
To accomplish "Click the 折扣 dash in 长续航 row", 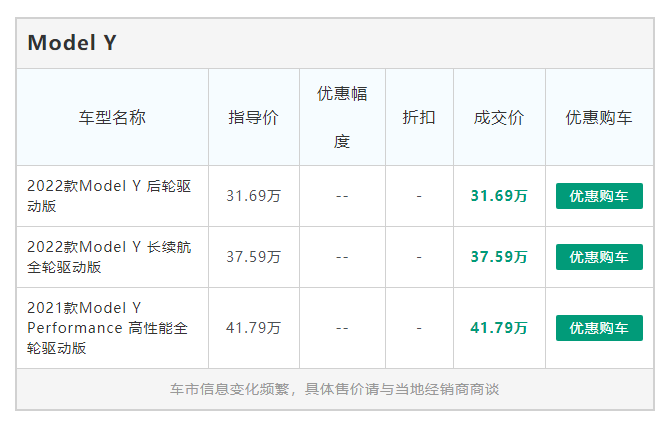I will [419, 257].
